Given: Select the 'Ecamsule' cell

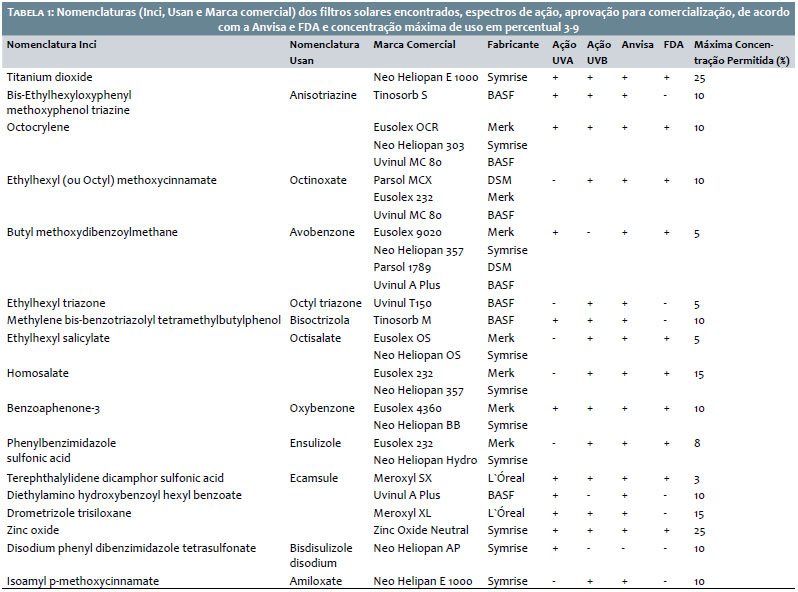Looking at the screenshot, I should (x=314, y=478).
